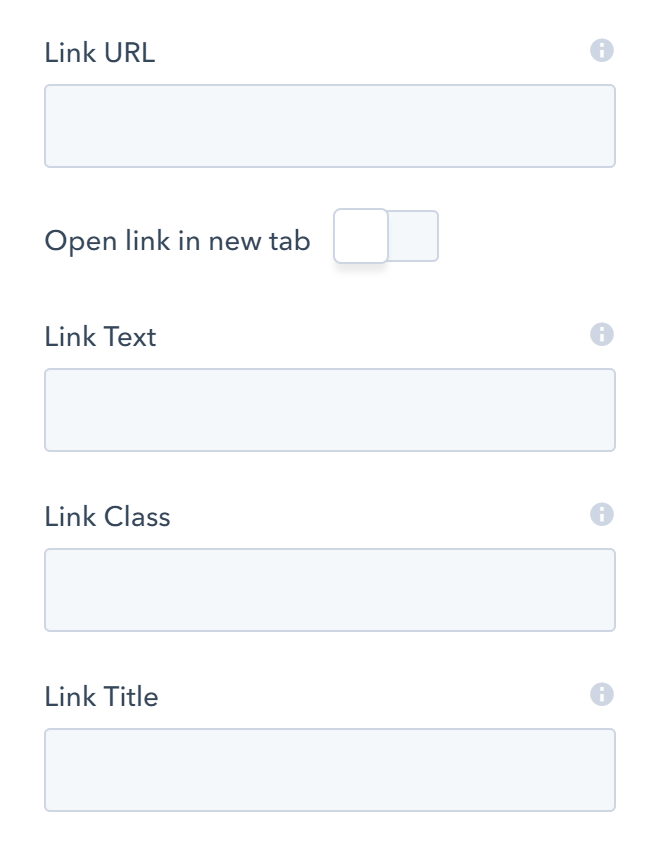Screen dimensions: 658x856
Task: Click inside the Link Title input box
Action: [x=329, y=770]
